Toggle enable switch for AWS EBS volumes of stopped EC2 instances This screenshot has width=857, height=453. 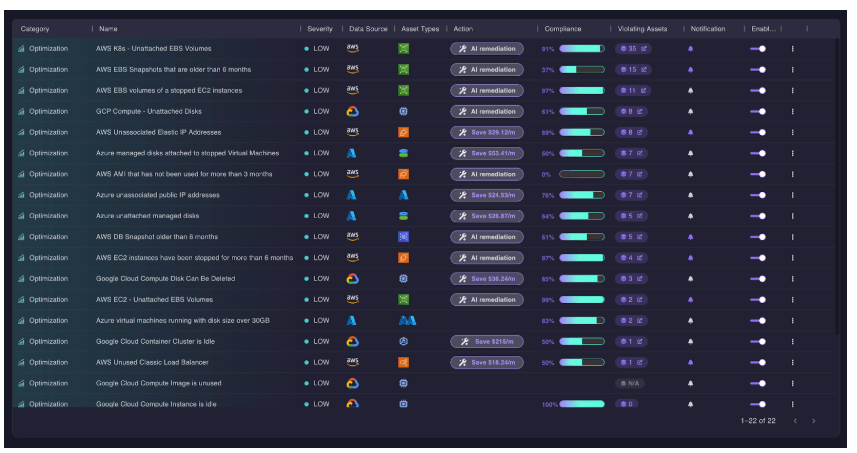tap(758, 91)
